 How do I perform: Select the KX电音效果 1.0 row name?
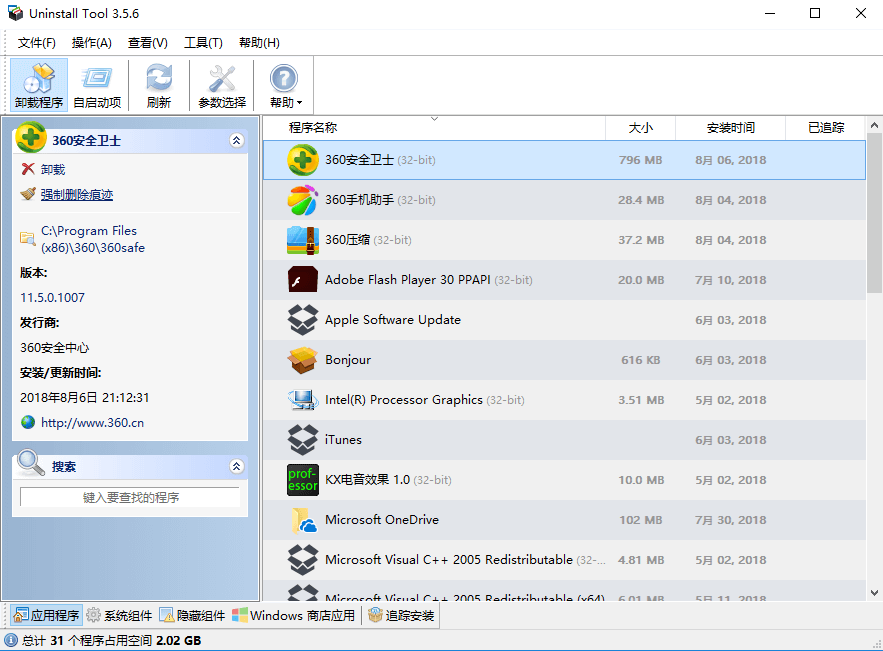click(367, 480)
